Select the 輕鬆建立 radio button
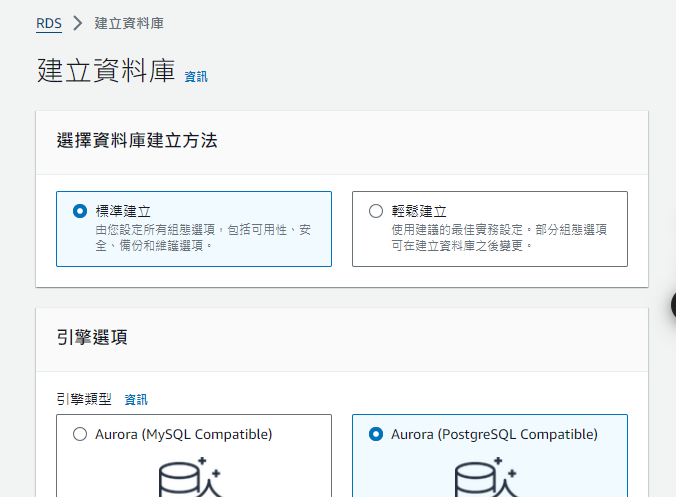The width and height of the screenshot is (676, 497). (376, 211)
